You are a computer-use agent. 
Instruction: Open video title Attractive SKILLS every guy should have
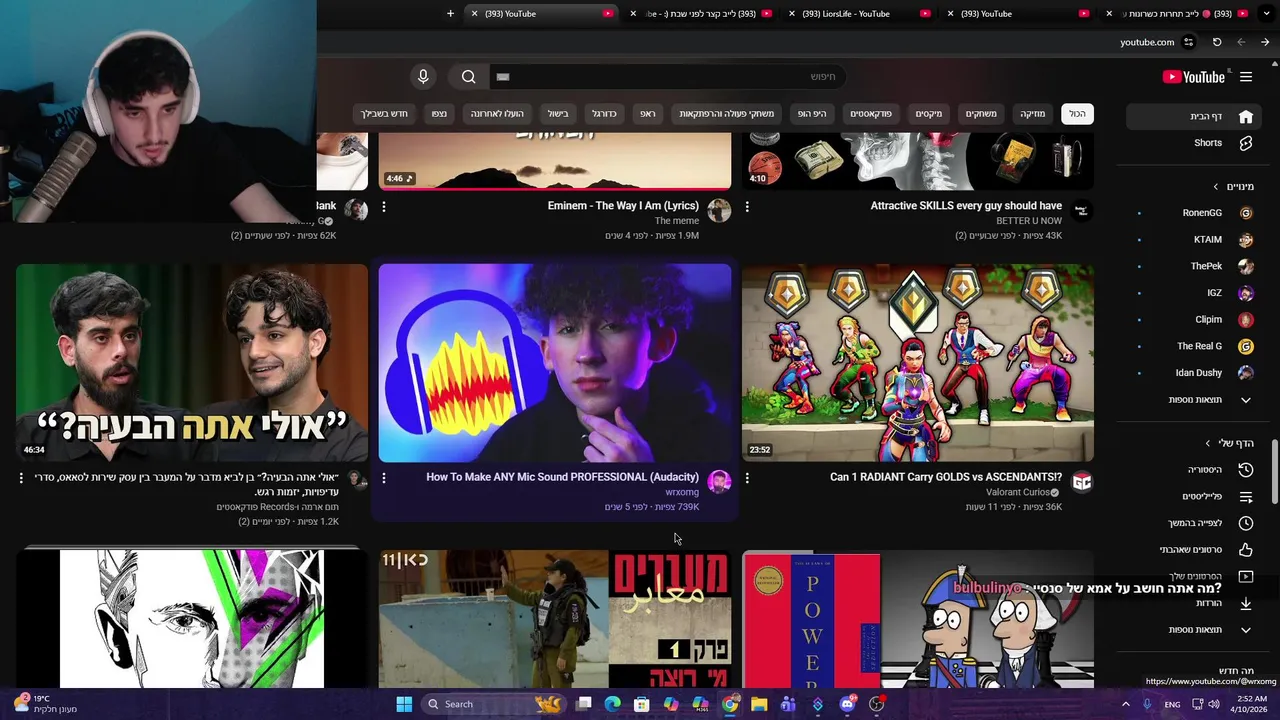(966, 206)
